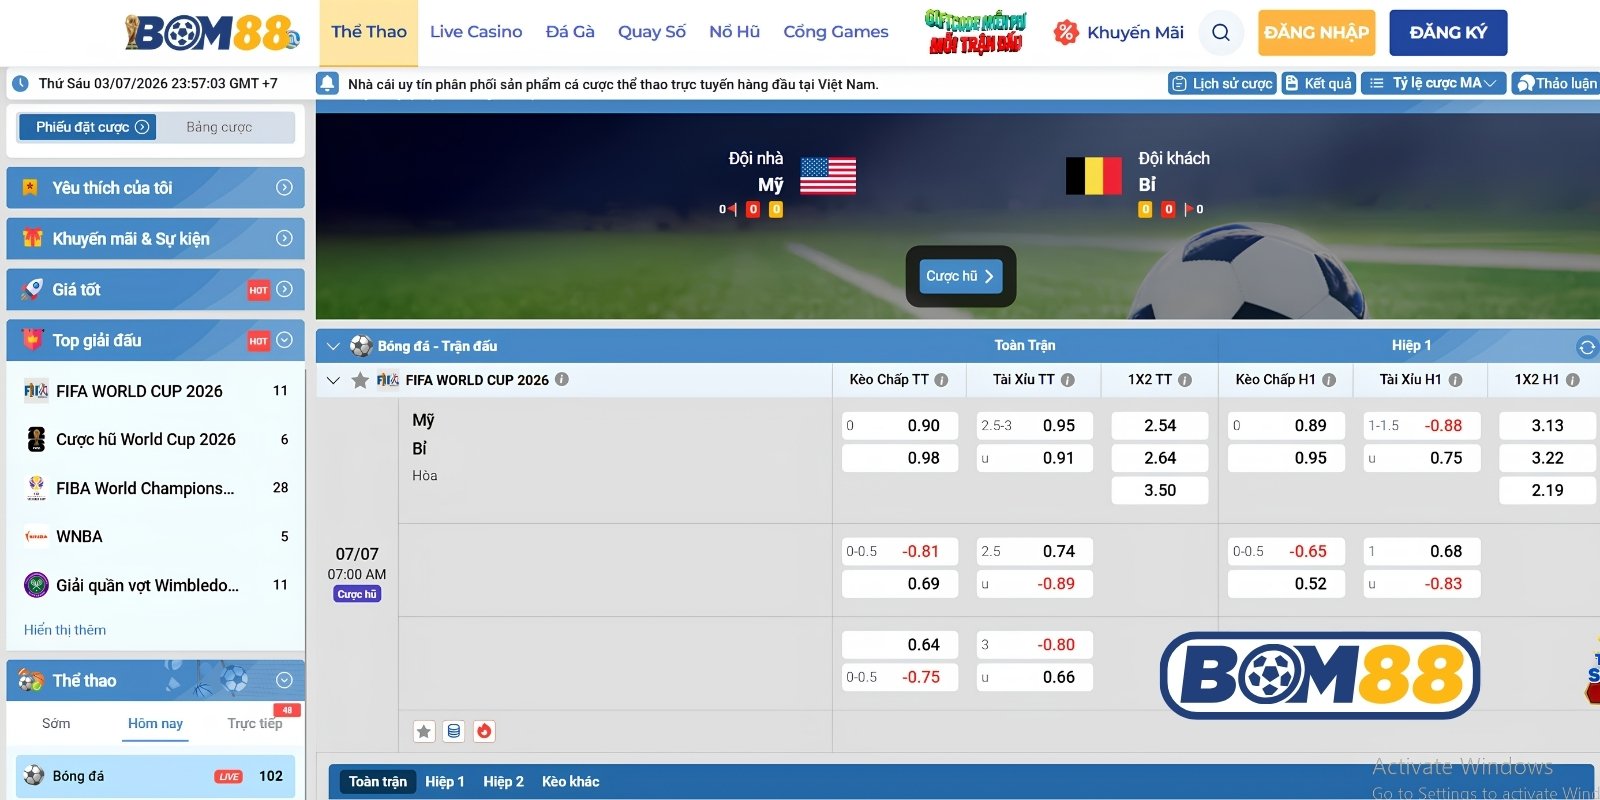Open Cổng Games in the top navigation
Screen dimensions: 1600x800
tap(836, 32)
